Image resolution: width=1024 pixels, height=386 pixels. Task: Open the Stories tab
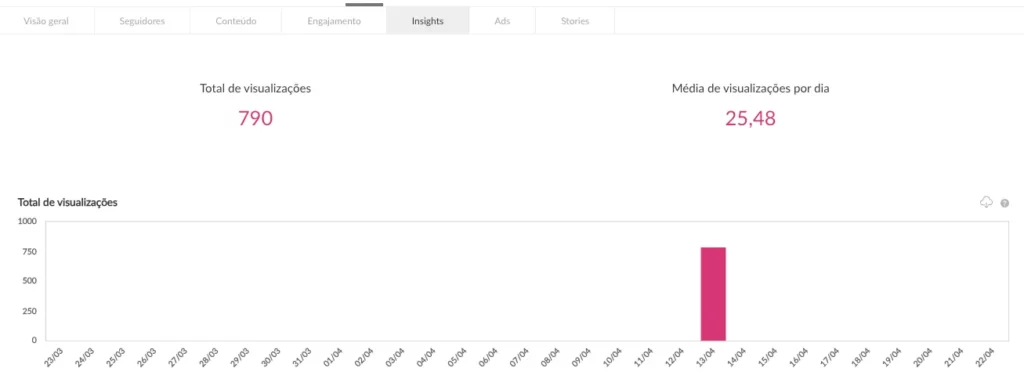(575, 21)
